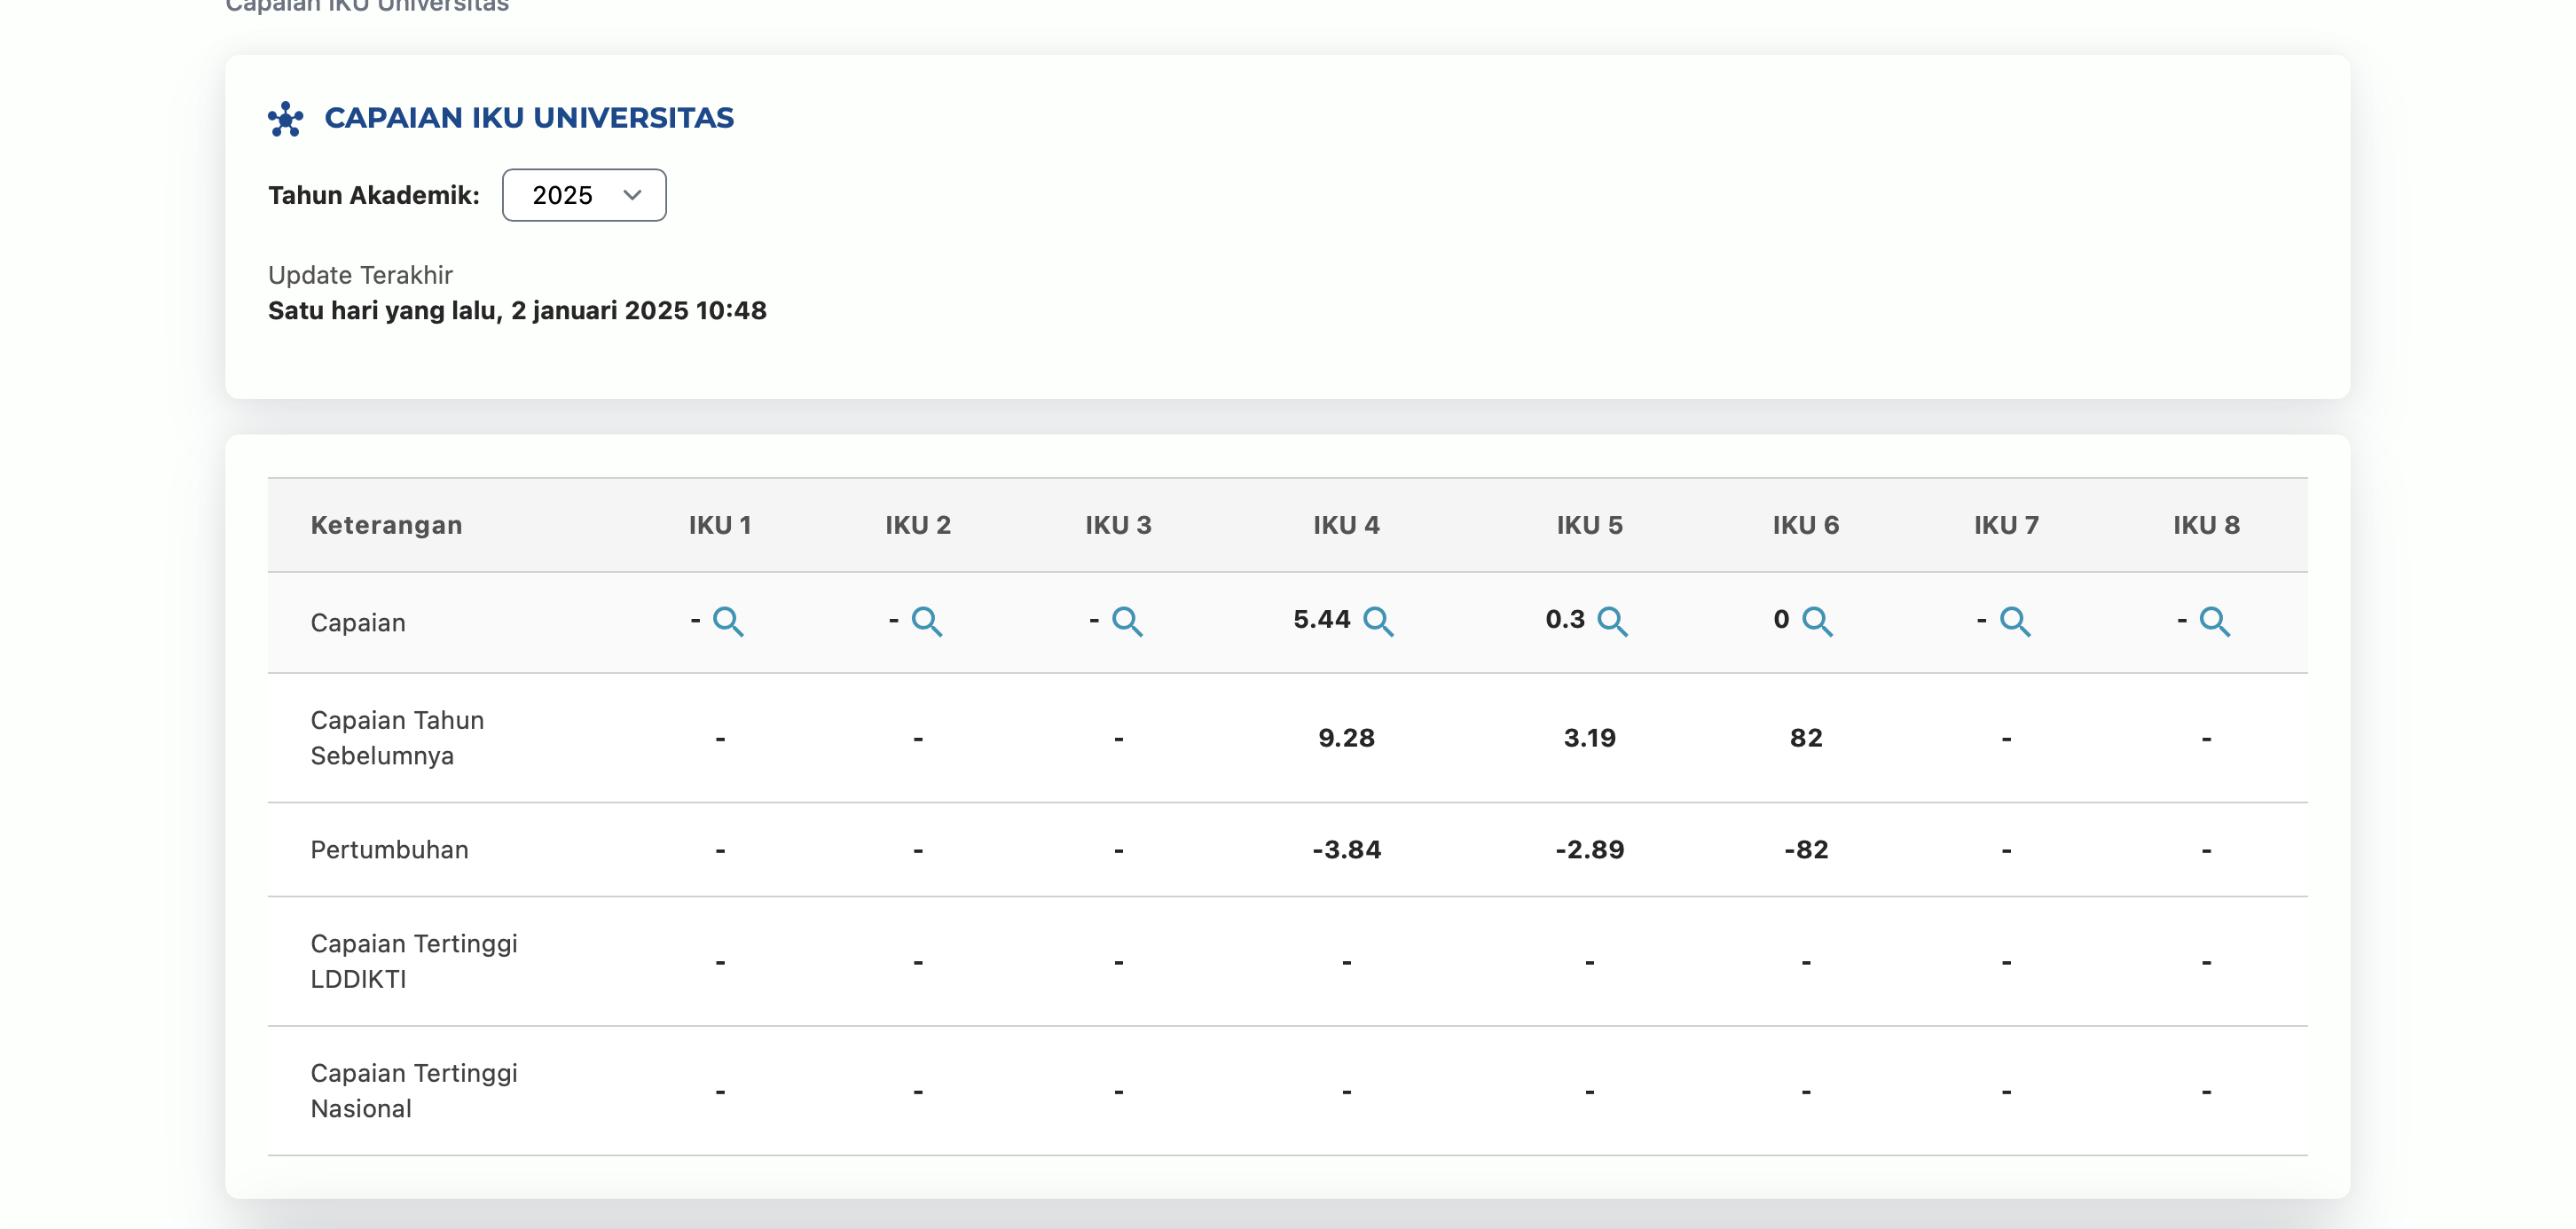Select Capaian Tertinggi Nasional row label

click(x=413, y=1090)
